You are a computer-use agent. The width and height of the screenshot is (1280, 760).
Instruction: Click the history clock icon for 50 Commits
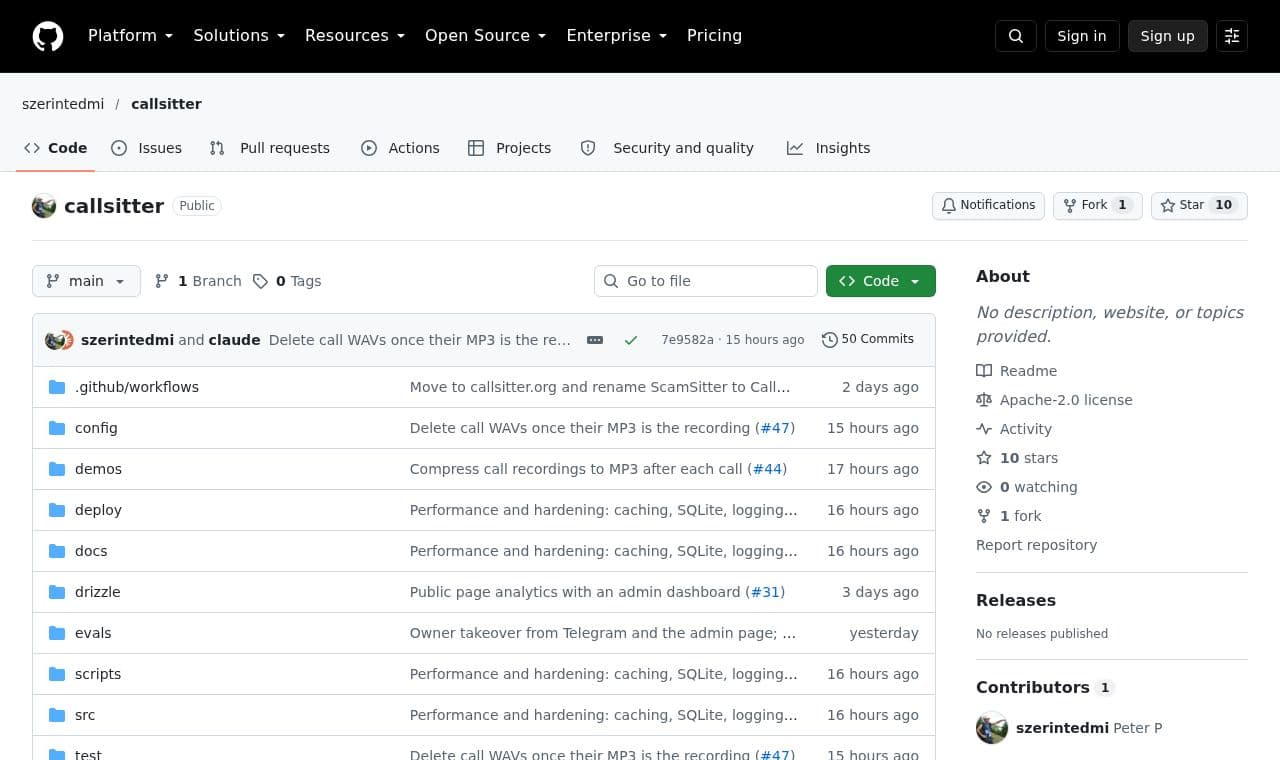click(829, 340)
